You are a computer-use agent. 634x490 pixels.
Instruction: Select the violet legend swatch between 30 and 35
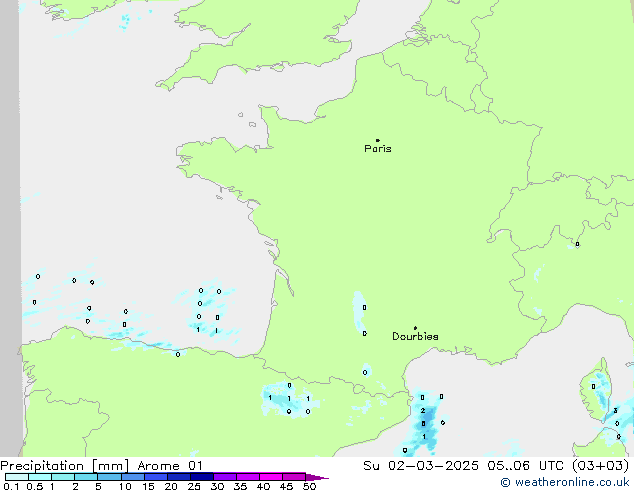click(225, 477)
